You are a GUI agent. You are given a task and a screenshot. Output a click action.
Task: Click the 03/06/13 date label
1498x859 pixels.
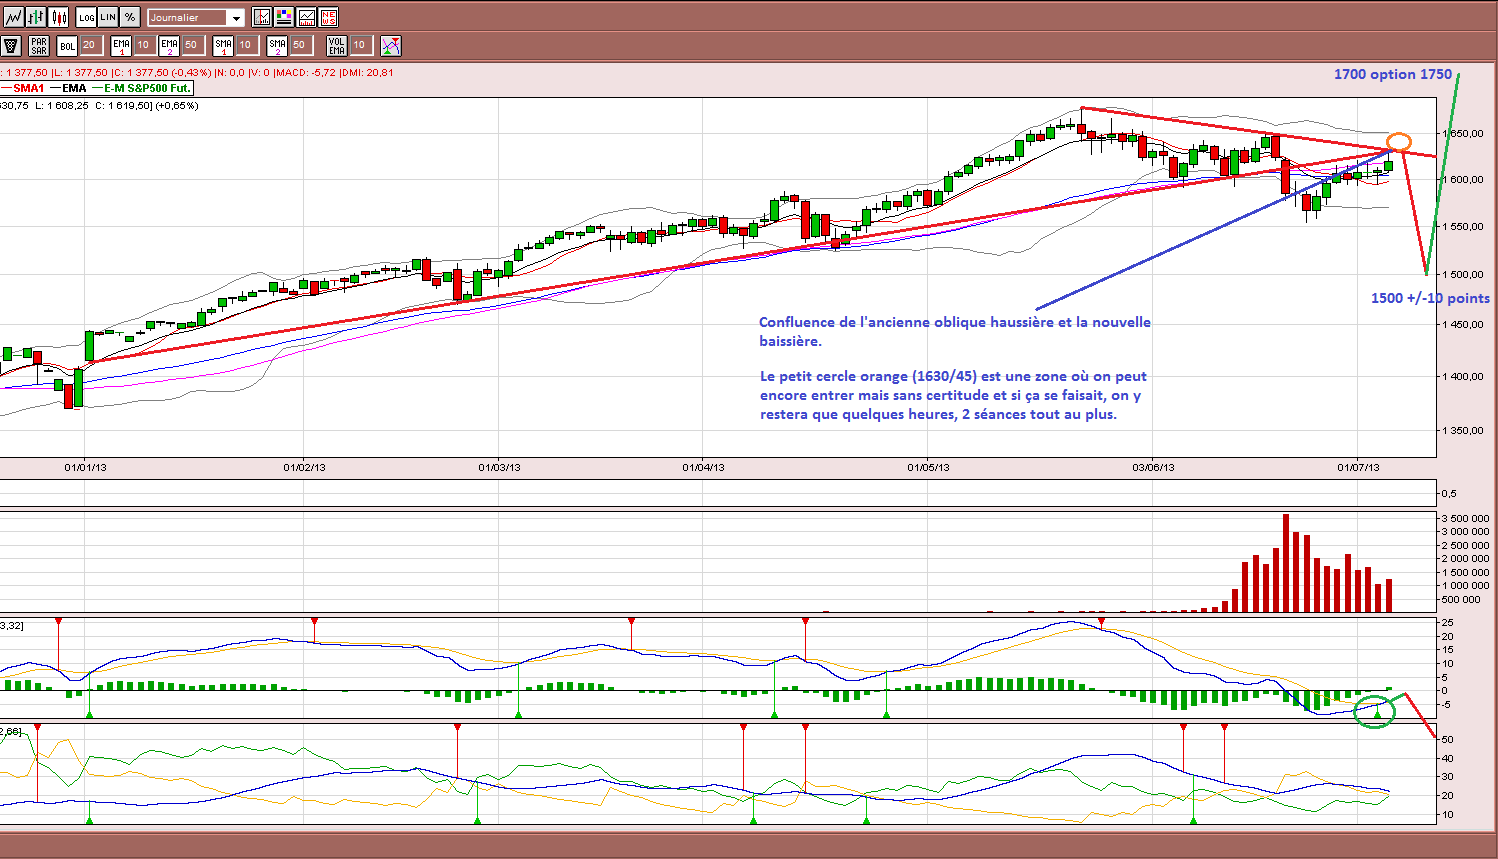tap(1153, 467)
